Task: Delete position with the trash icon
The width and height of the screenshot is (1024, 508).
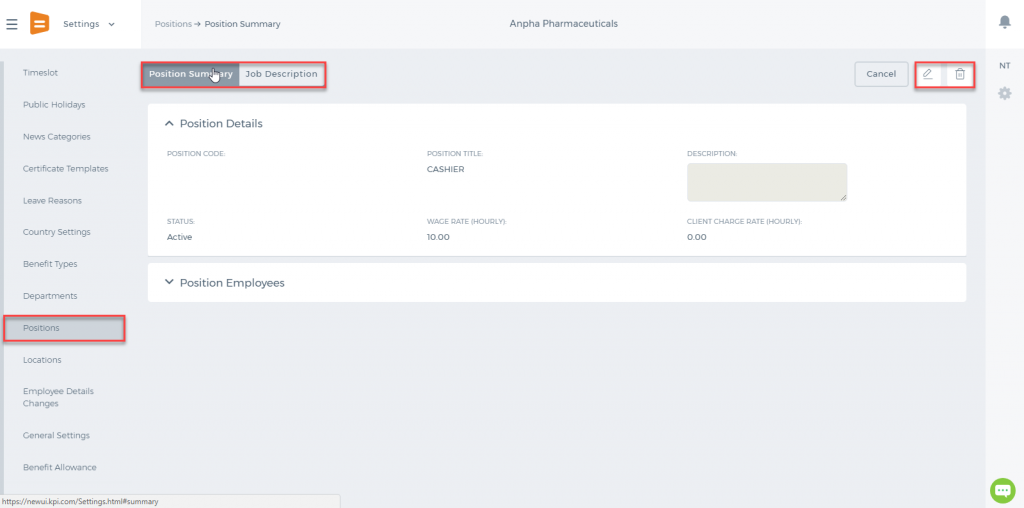Action: point(959,74)
